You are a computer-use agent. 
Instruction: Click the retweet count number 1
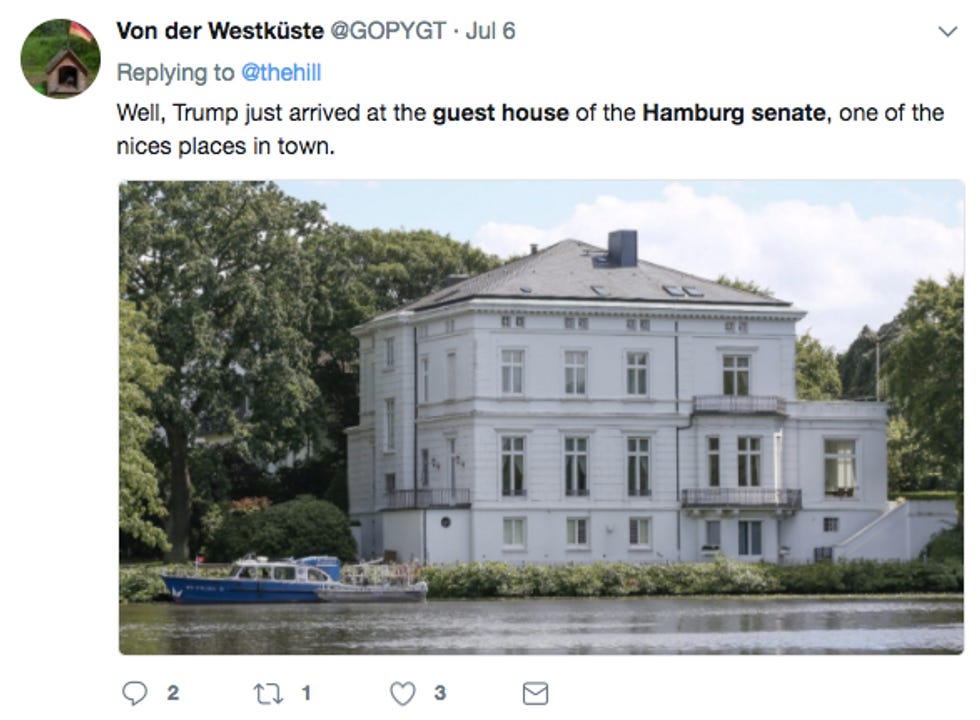(306, 693)
